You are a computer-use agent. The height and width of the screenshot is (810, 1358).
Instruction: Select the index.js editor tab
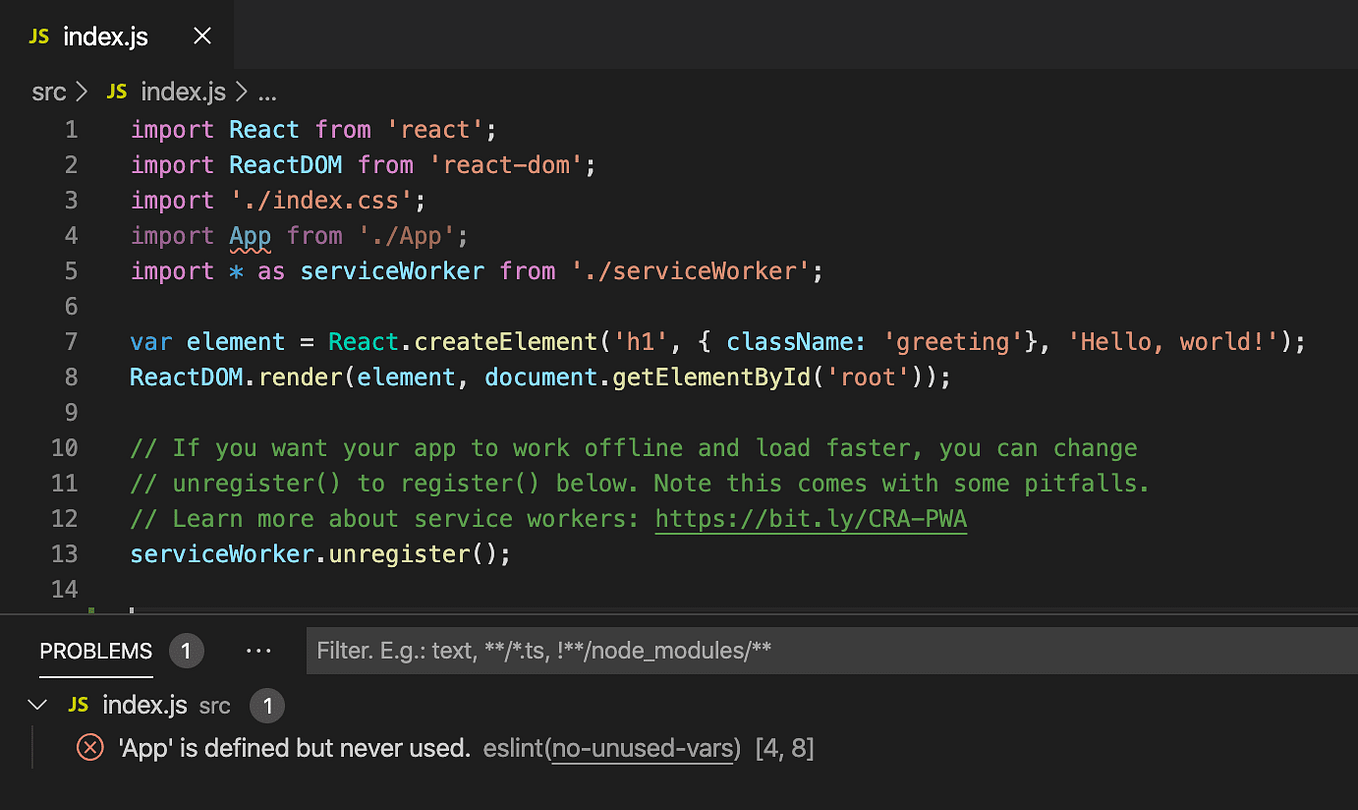click(x=105, y=36)
